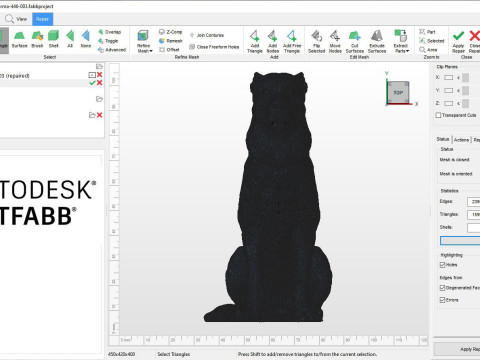Click Close Freeform Holes
The image size is (480, 360).
coord(214,47)
